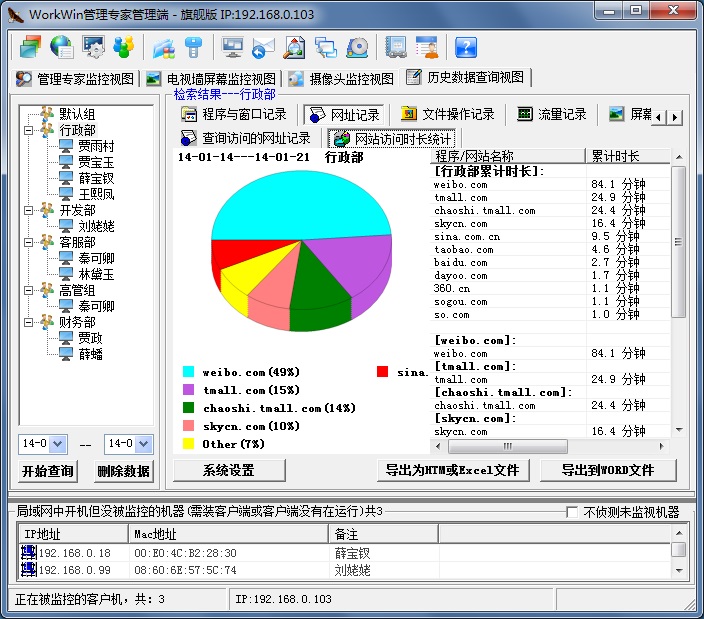This screenshot has height=619, width=704.
Task: Click computer icon next to 贾雨村
Action: point(66,145)
